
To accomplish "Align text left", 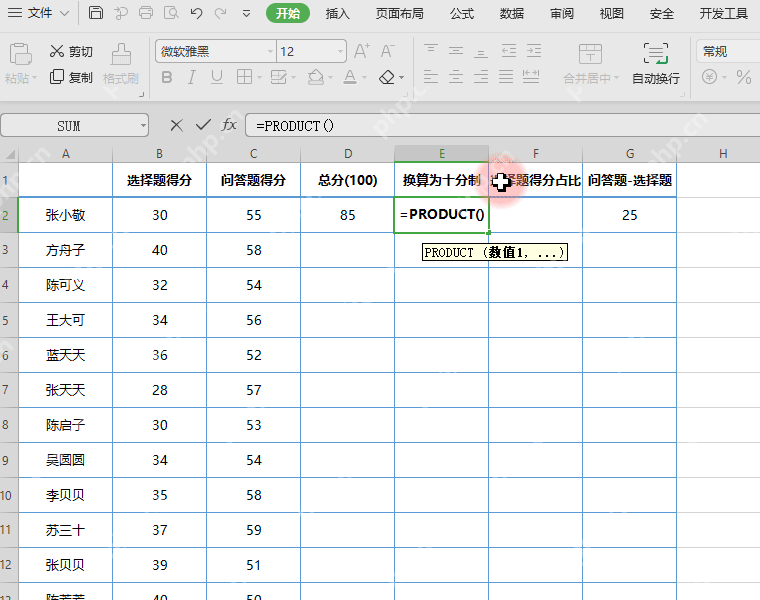I will point(431,77).
